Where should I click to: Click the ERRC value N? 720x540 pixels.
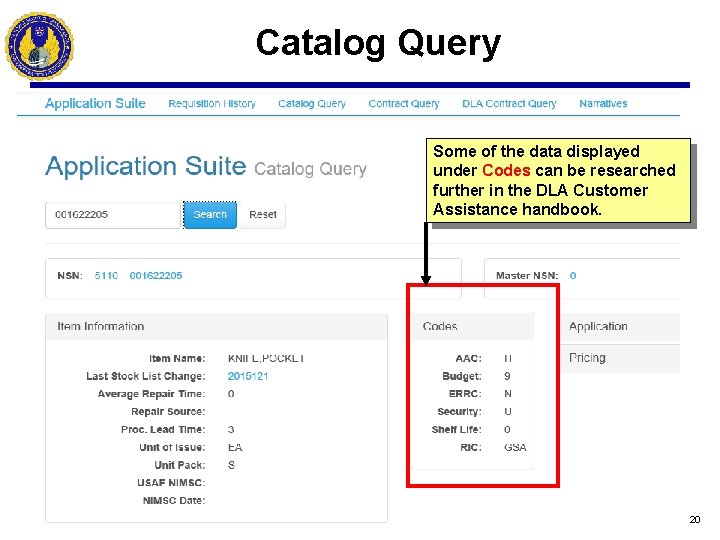tap(507, 394)
